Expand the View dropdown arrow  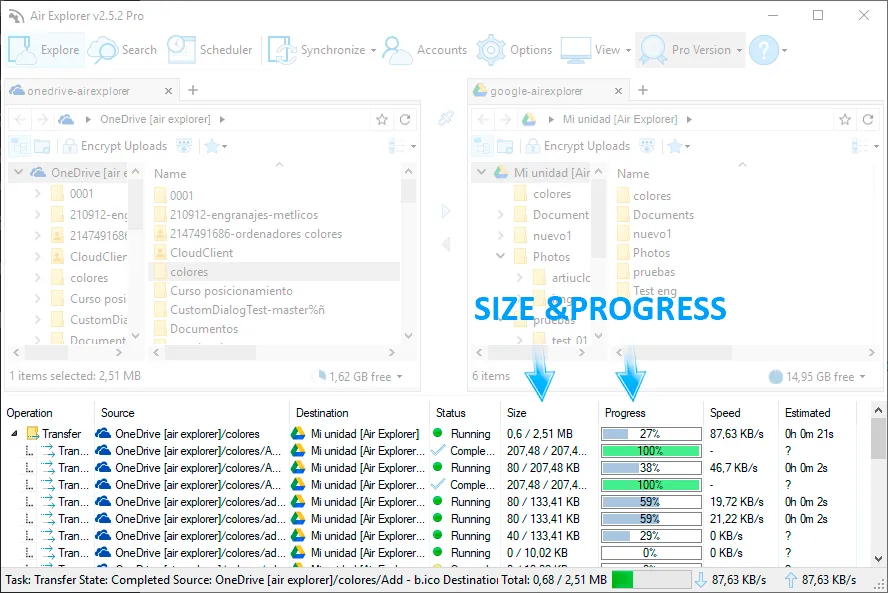coord(628,50)
